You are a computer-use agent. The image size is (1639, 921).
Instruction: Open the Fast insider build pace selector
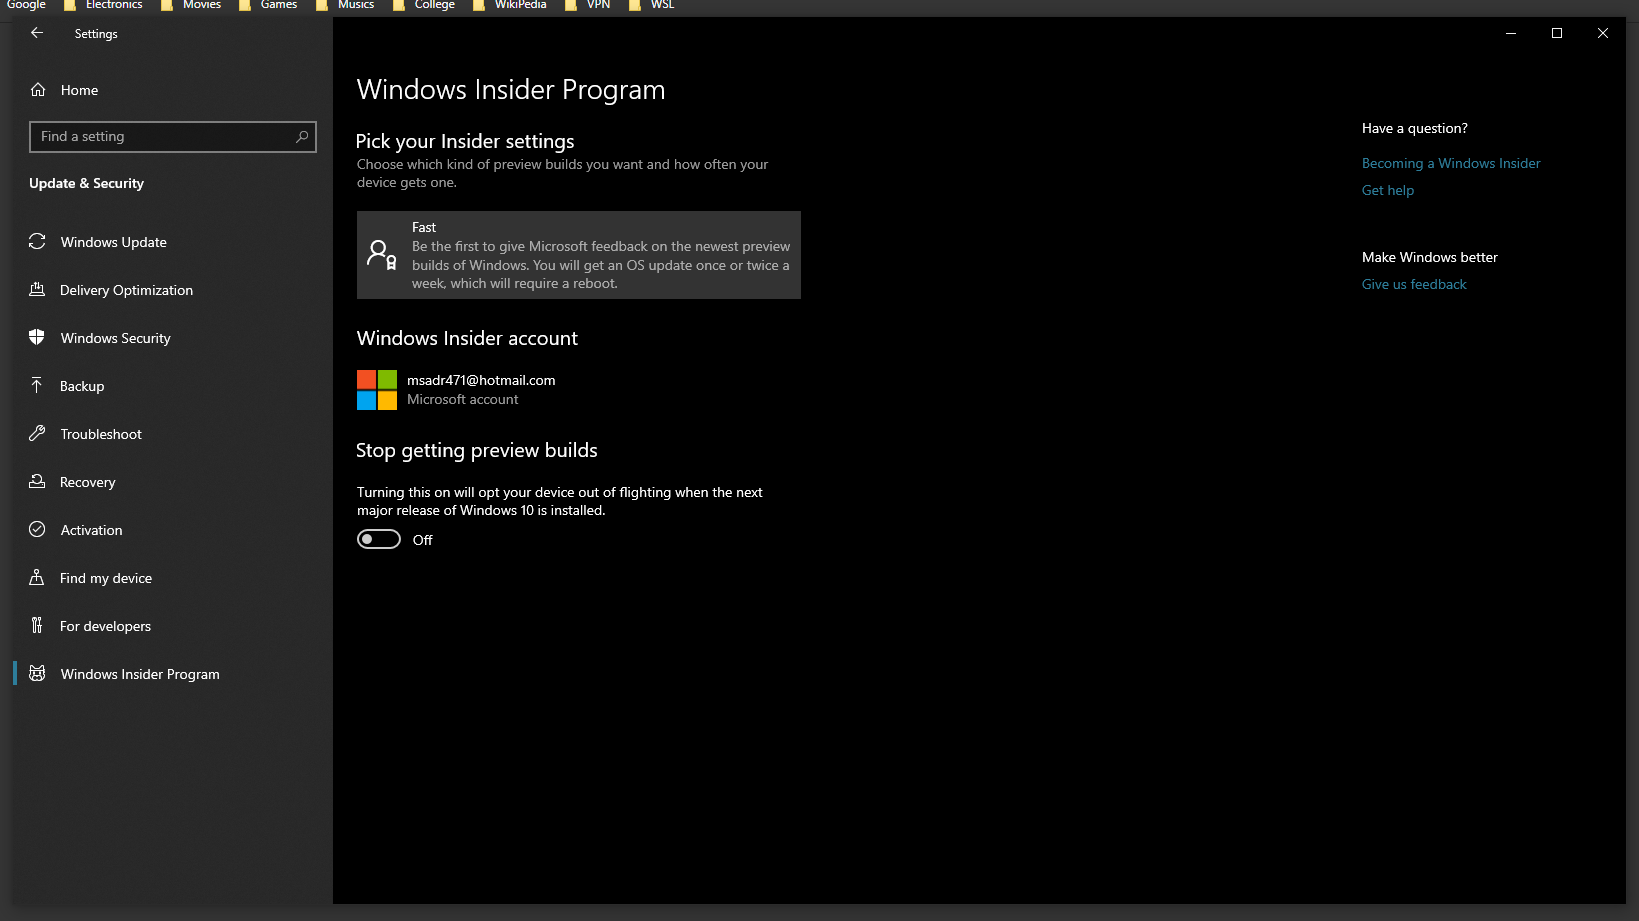(578, 254)
